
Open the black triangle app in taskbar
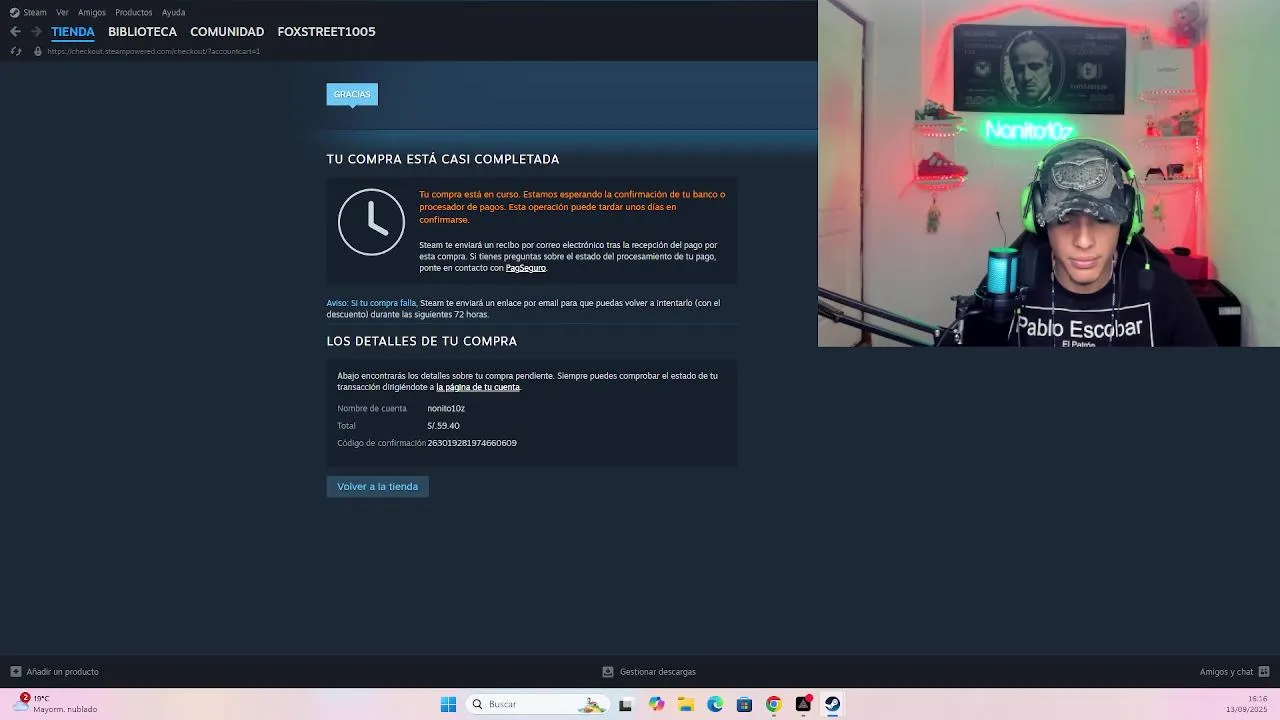tap(803, 704)
